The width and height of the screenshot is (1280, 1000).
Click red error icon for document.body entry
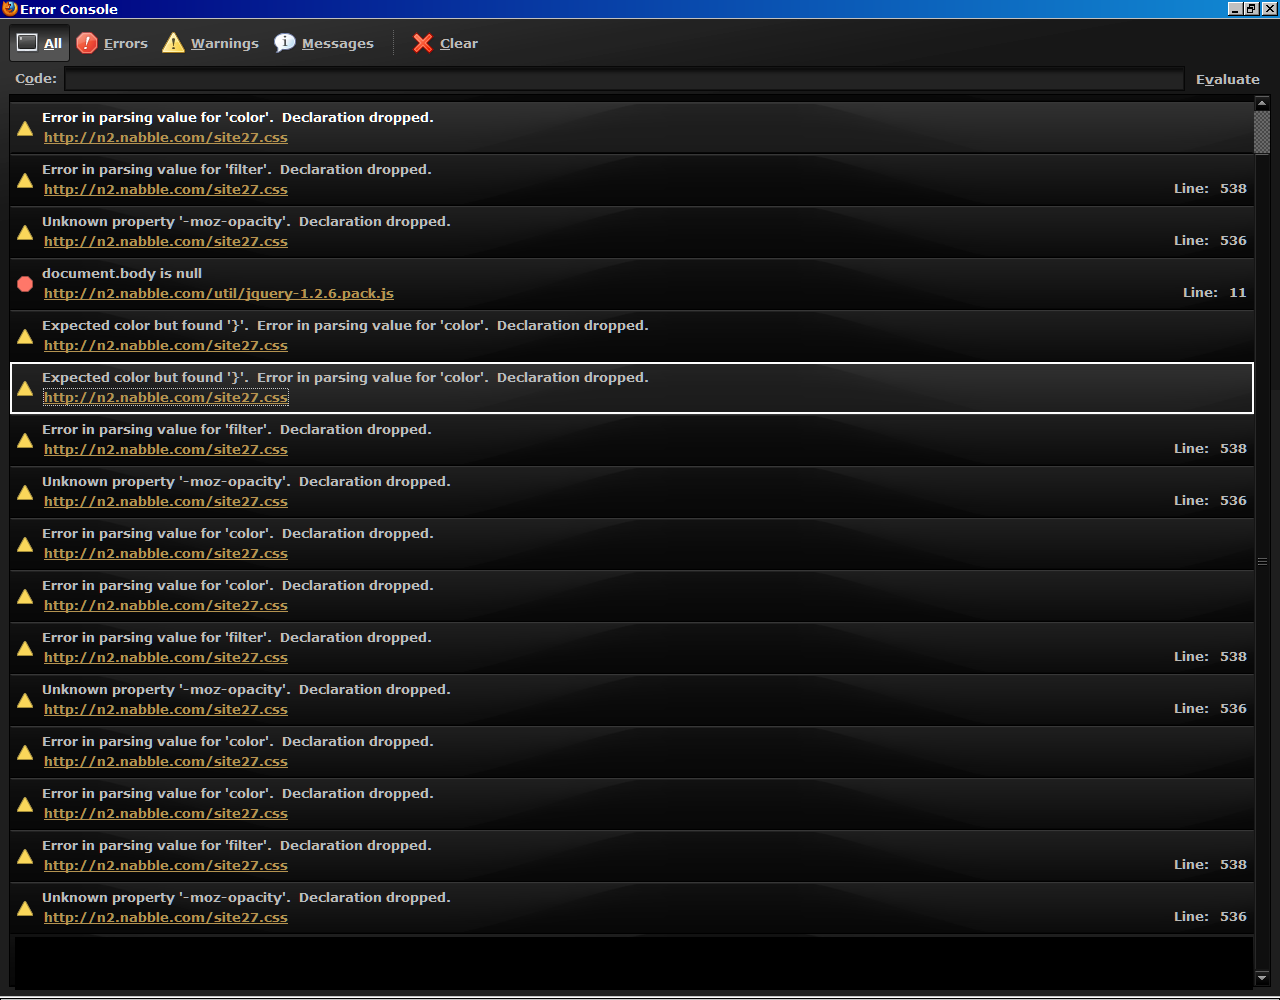coord(25,284)
